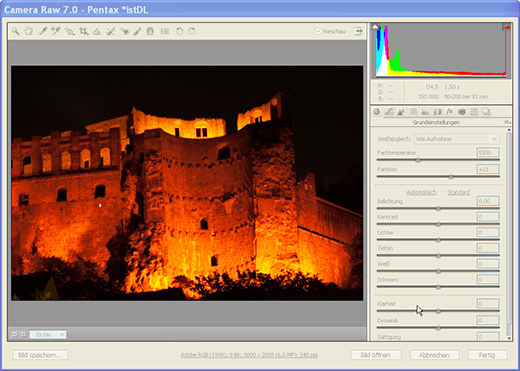Open the Grundeinstellungen panel flyout menu
The width and height of the screenshot is (520, 371).
[x=507, y=122]
